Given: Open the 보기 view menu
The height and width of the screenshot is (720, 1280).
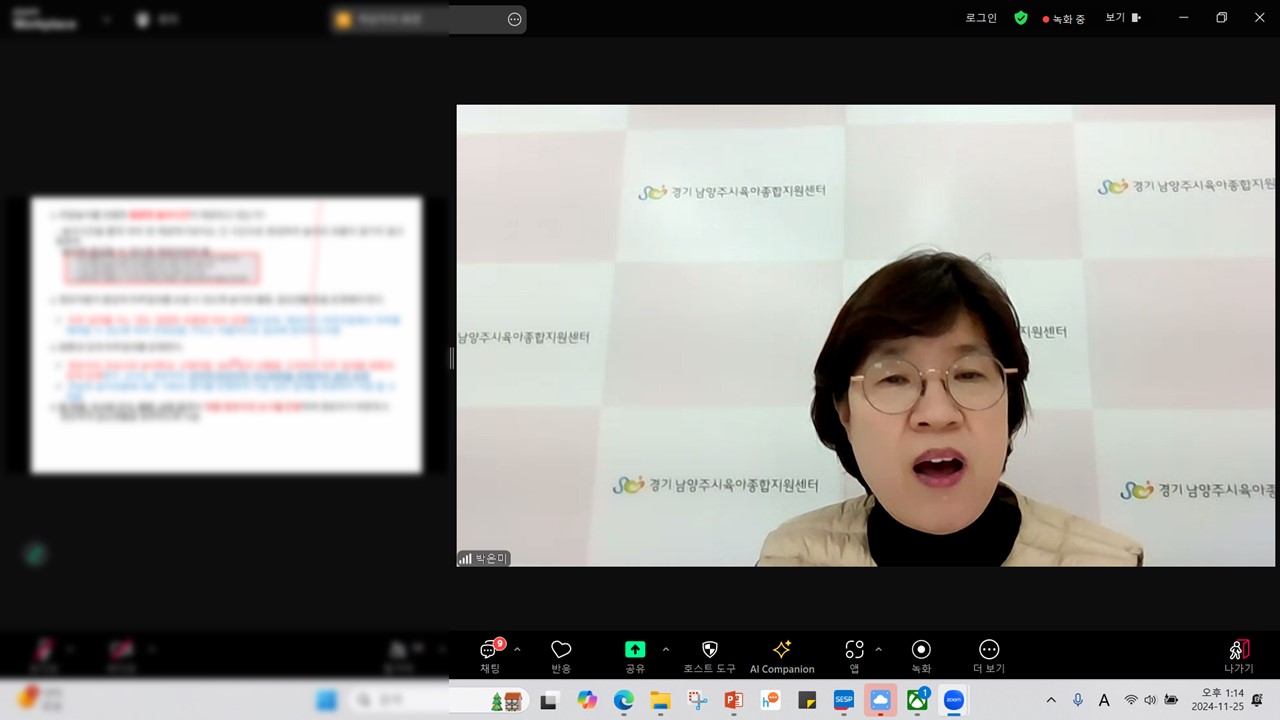Looking at the screenshot, I should tap(1123, 18).
